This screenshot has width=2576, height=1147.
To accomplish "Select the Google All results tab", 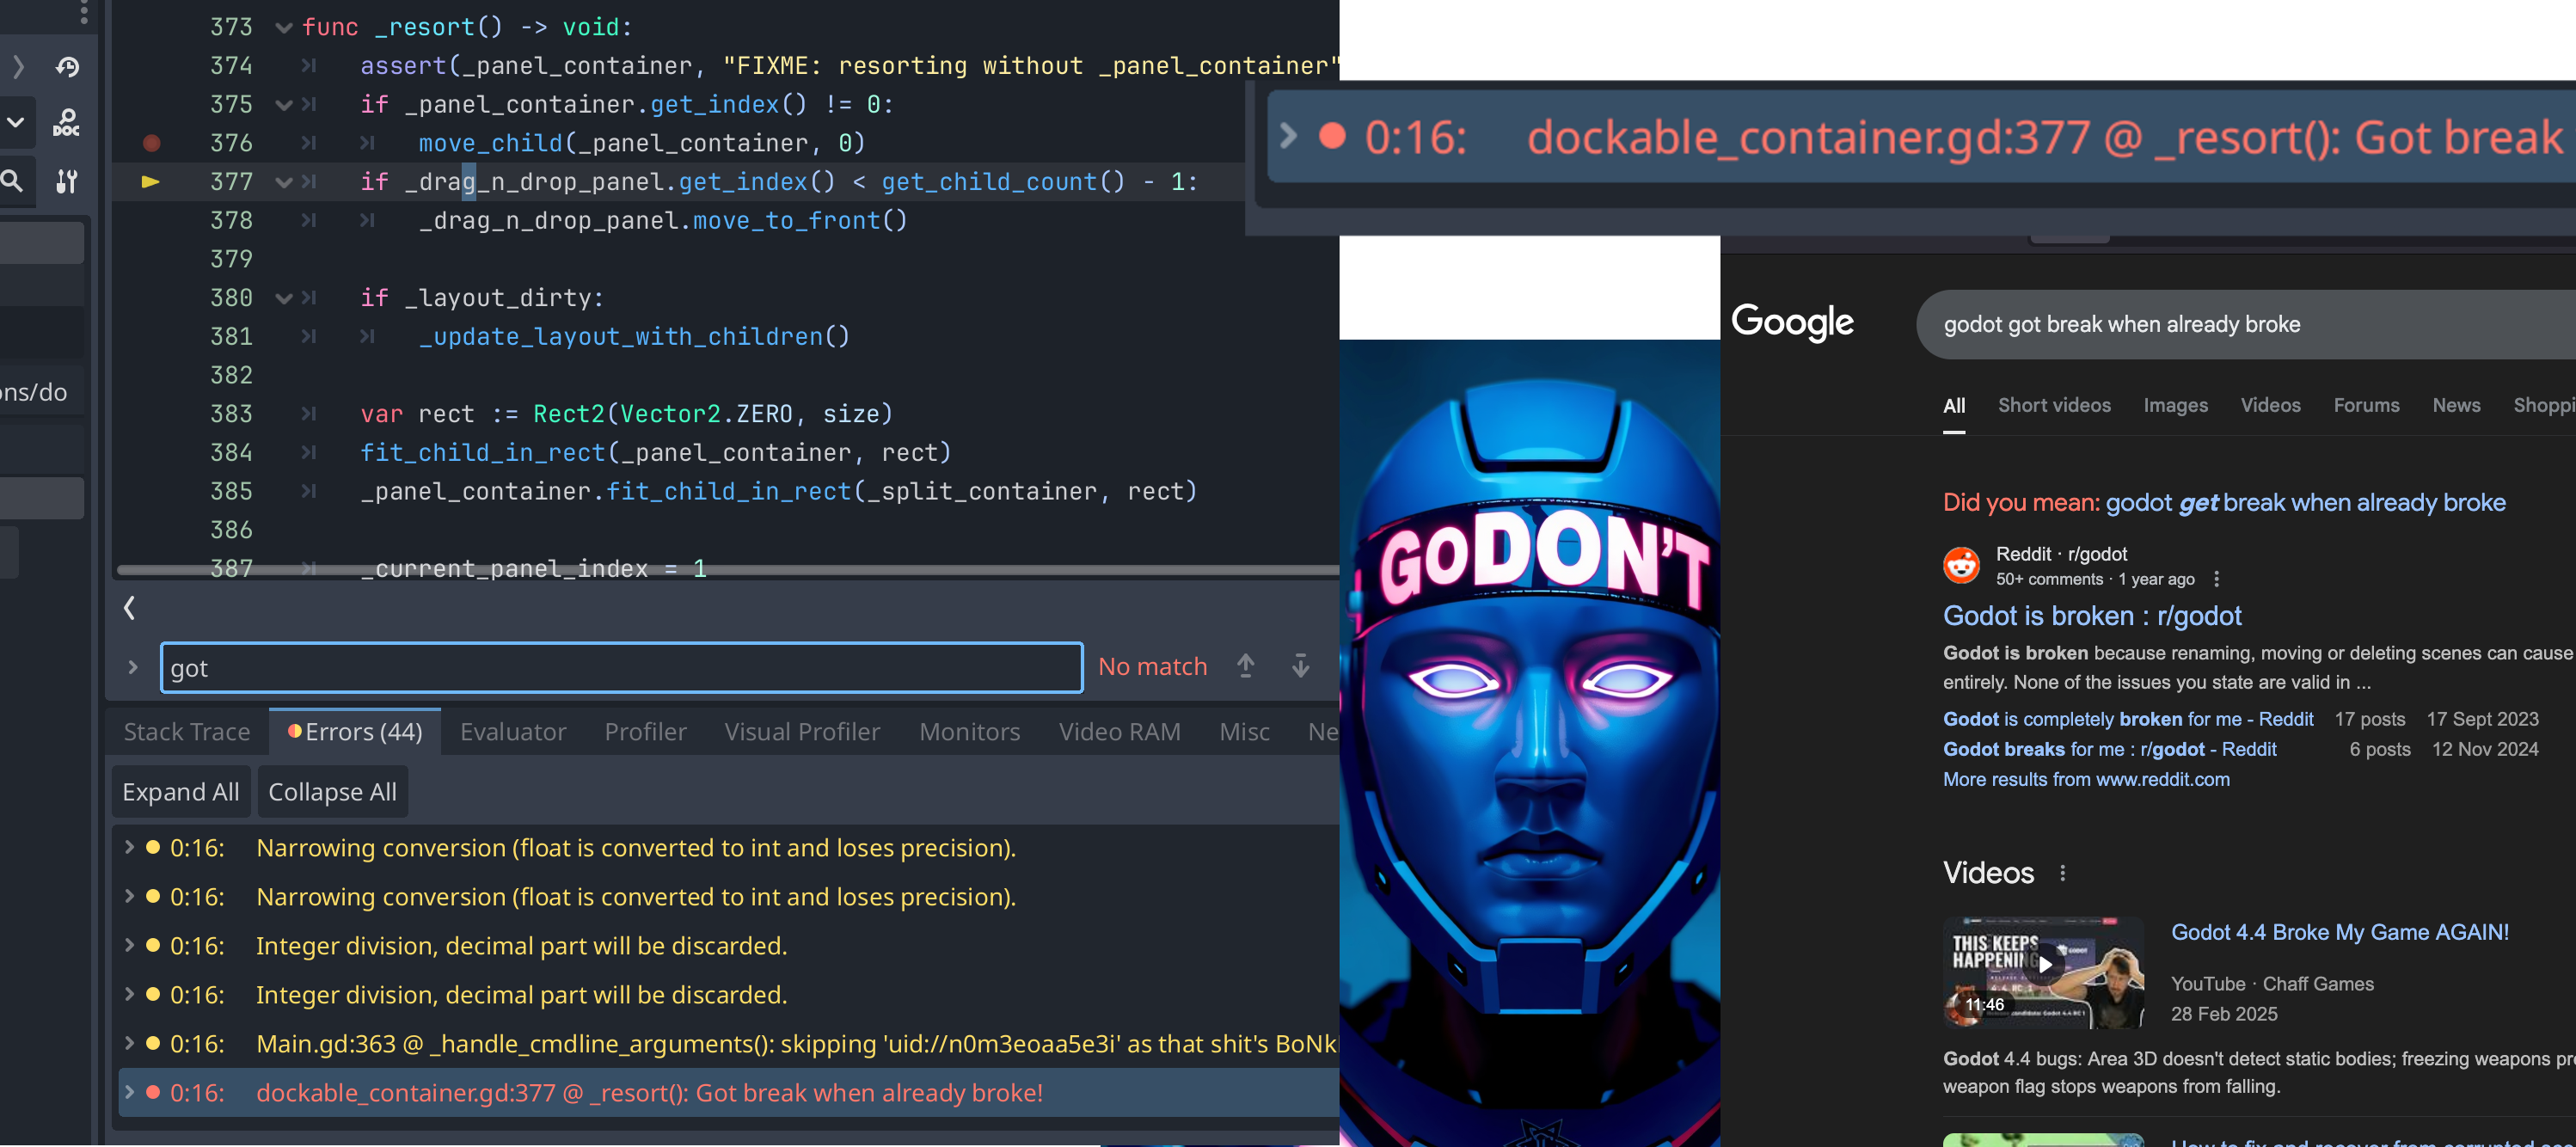I will pos(1954,406).
